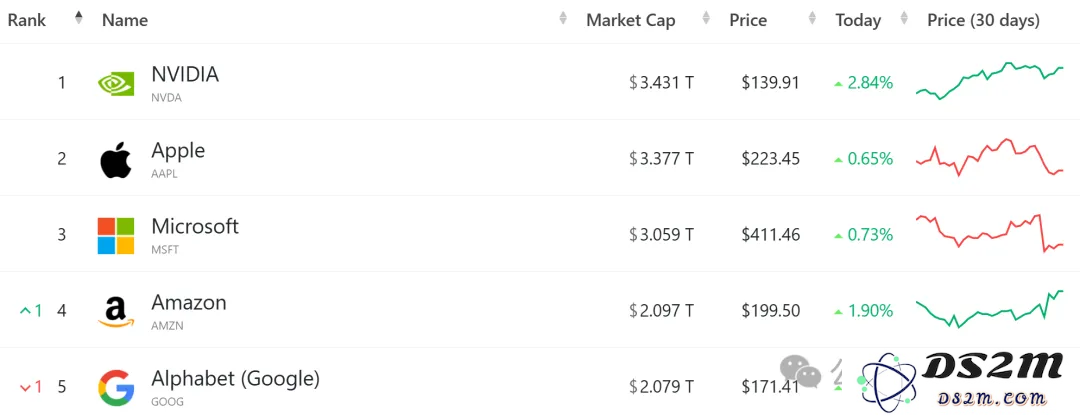
Task: Click the NVIDIA logo icon
Action: click(x=116, y=83)
